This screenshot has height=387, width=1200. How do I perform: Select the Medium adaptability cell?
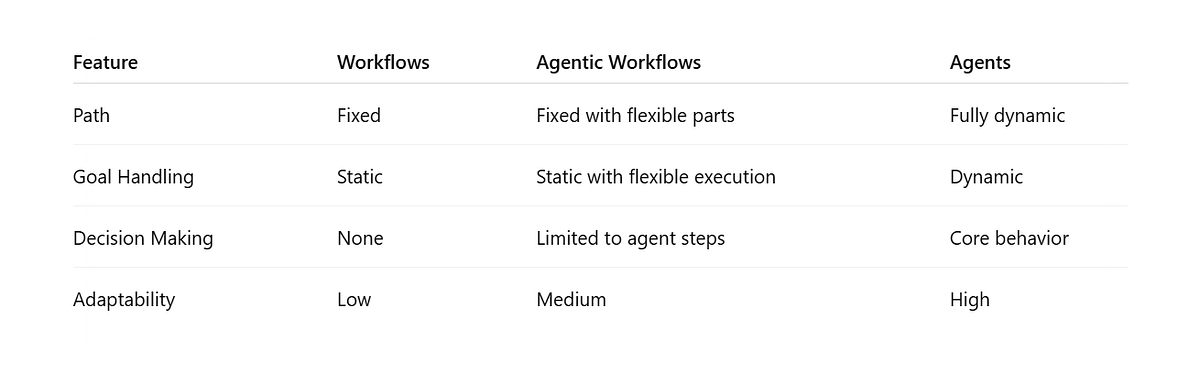571,300
